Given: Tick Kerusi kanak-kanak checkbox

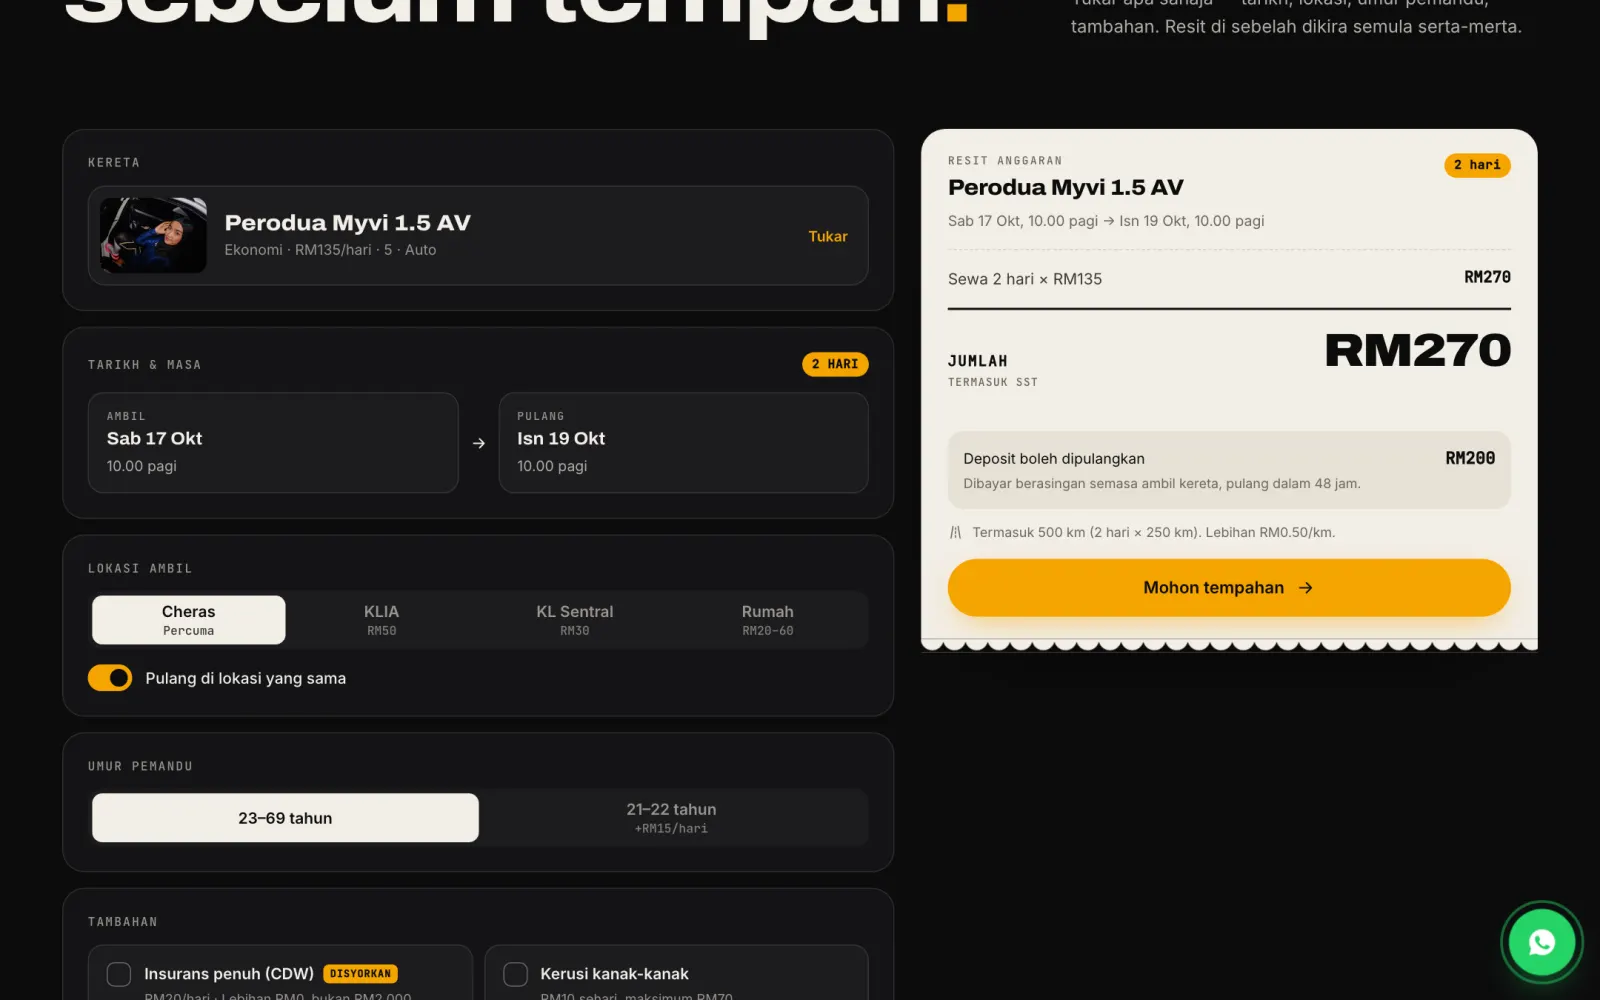Looking at the screenshot, I should (x=515, y=974).
